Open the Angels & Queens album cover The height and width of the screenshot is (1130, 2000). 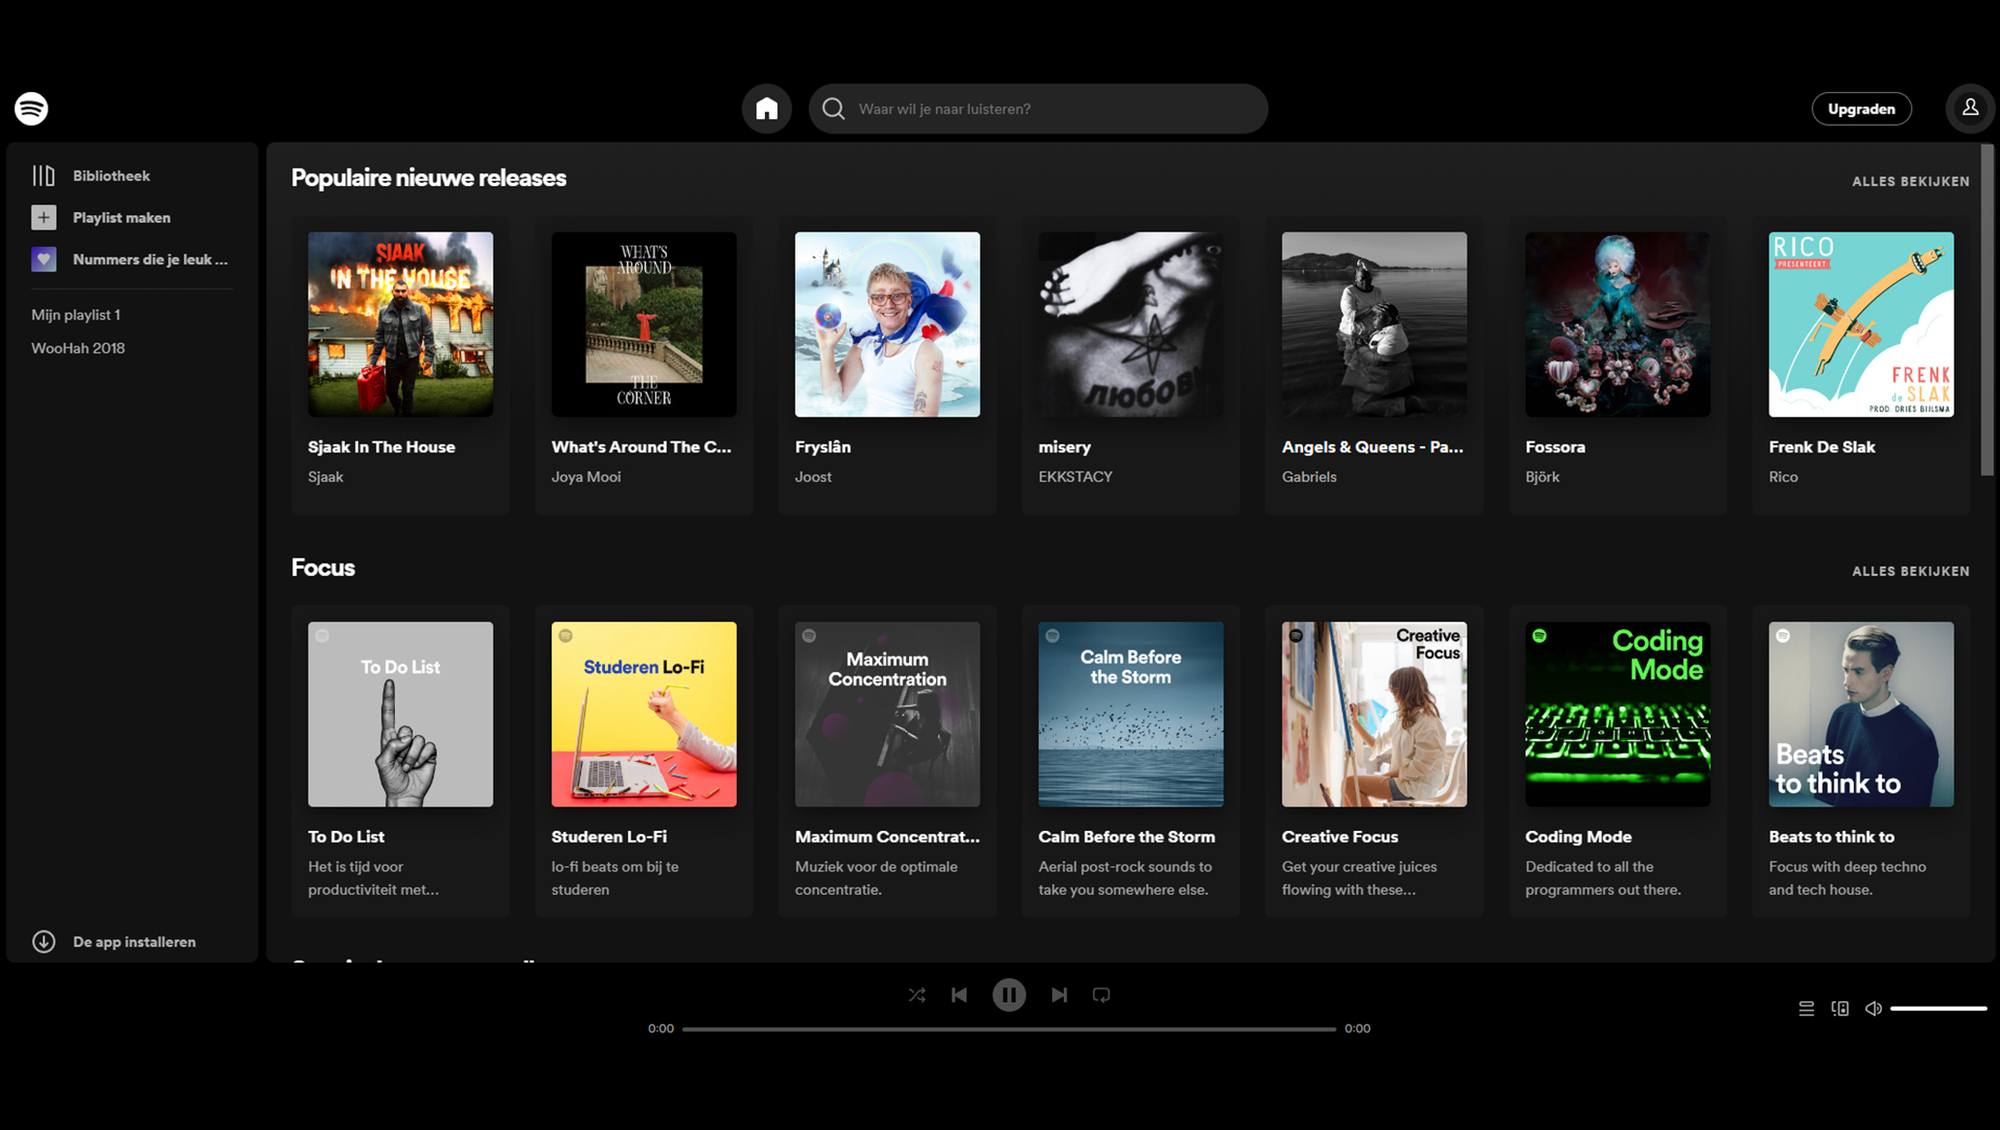(1374, 324)
